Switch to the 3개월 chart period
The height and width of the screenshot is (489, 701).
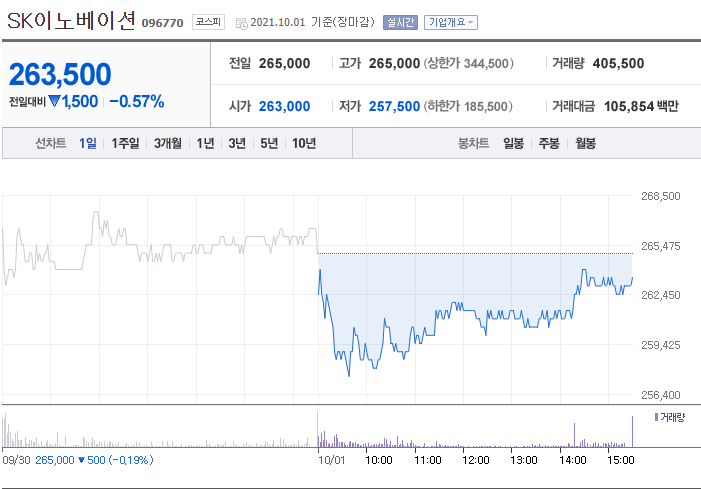pyautogui.click(x=168, y=143)
